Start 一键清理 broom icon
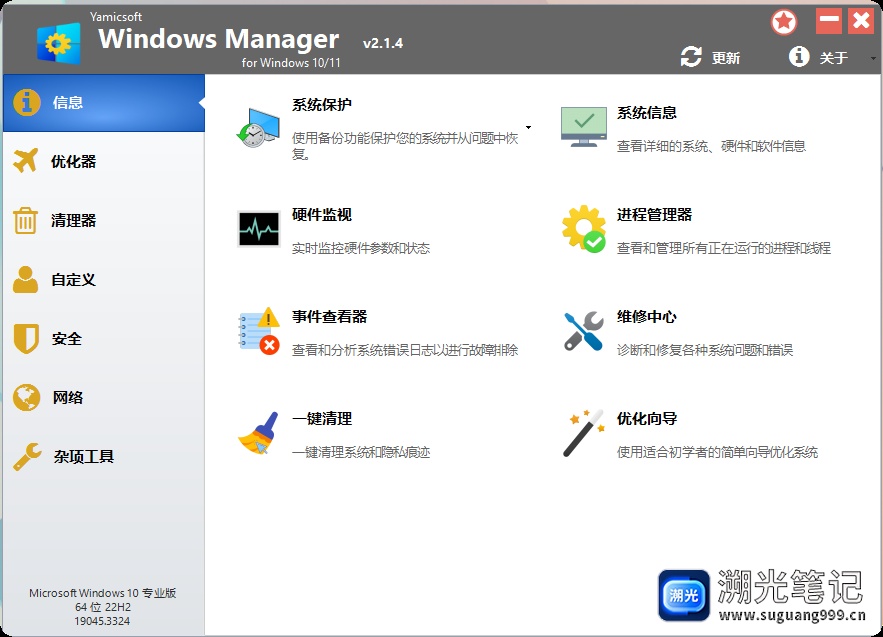883x637 pixels. tap(258, 433)
